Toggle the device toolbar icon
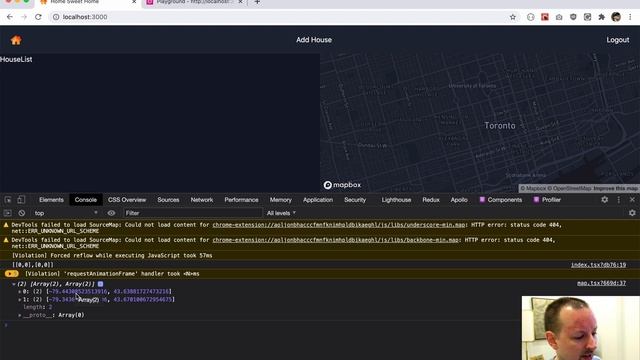 tap(21, 200)
